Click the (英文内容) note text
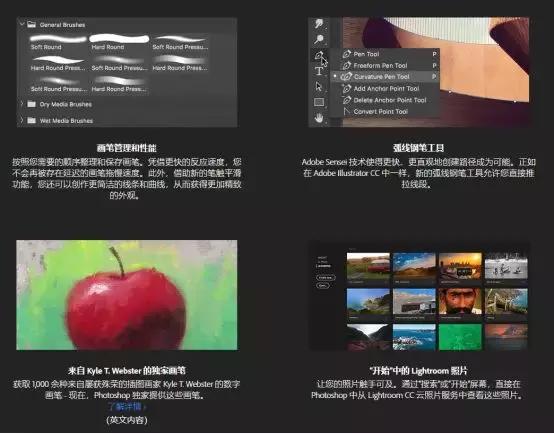Image resolution: width=554 pixels, height=434 pixels. tap(127, 420)
